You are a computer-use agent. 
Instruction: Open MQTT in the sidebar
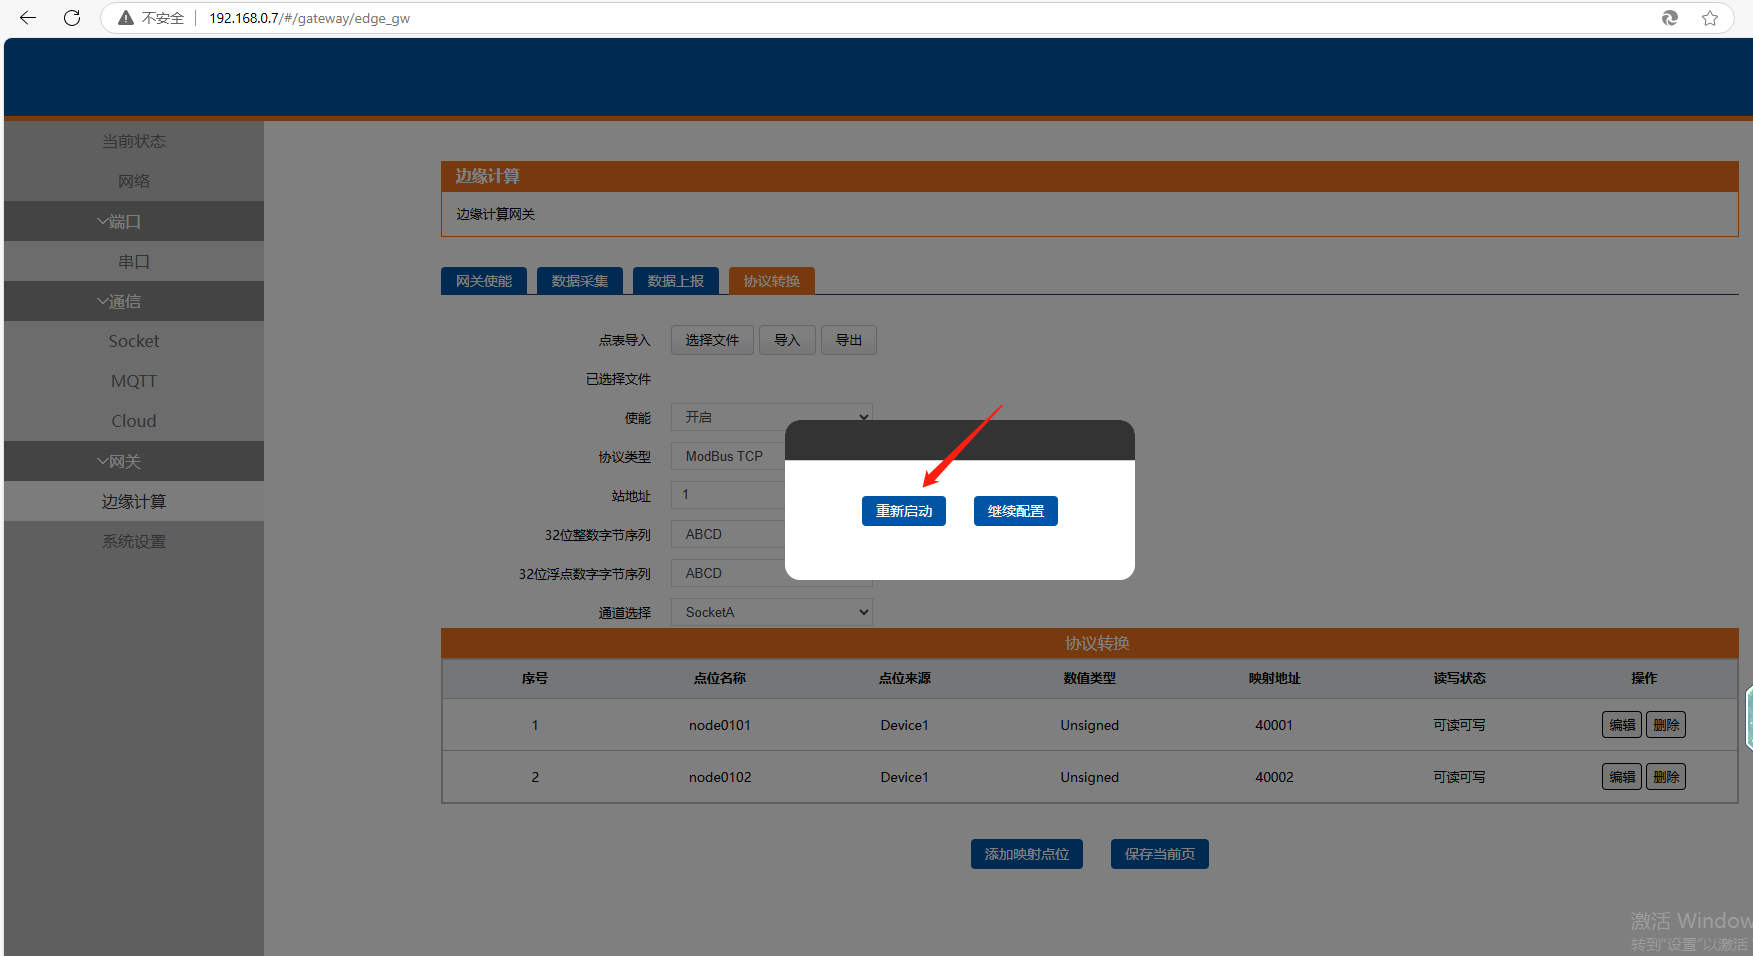pyautogui.click(x=134, y=381)
